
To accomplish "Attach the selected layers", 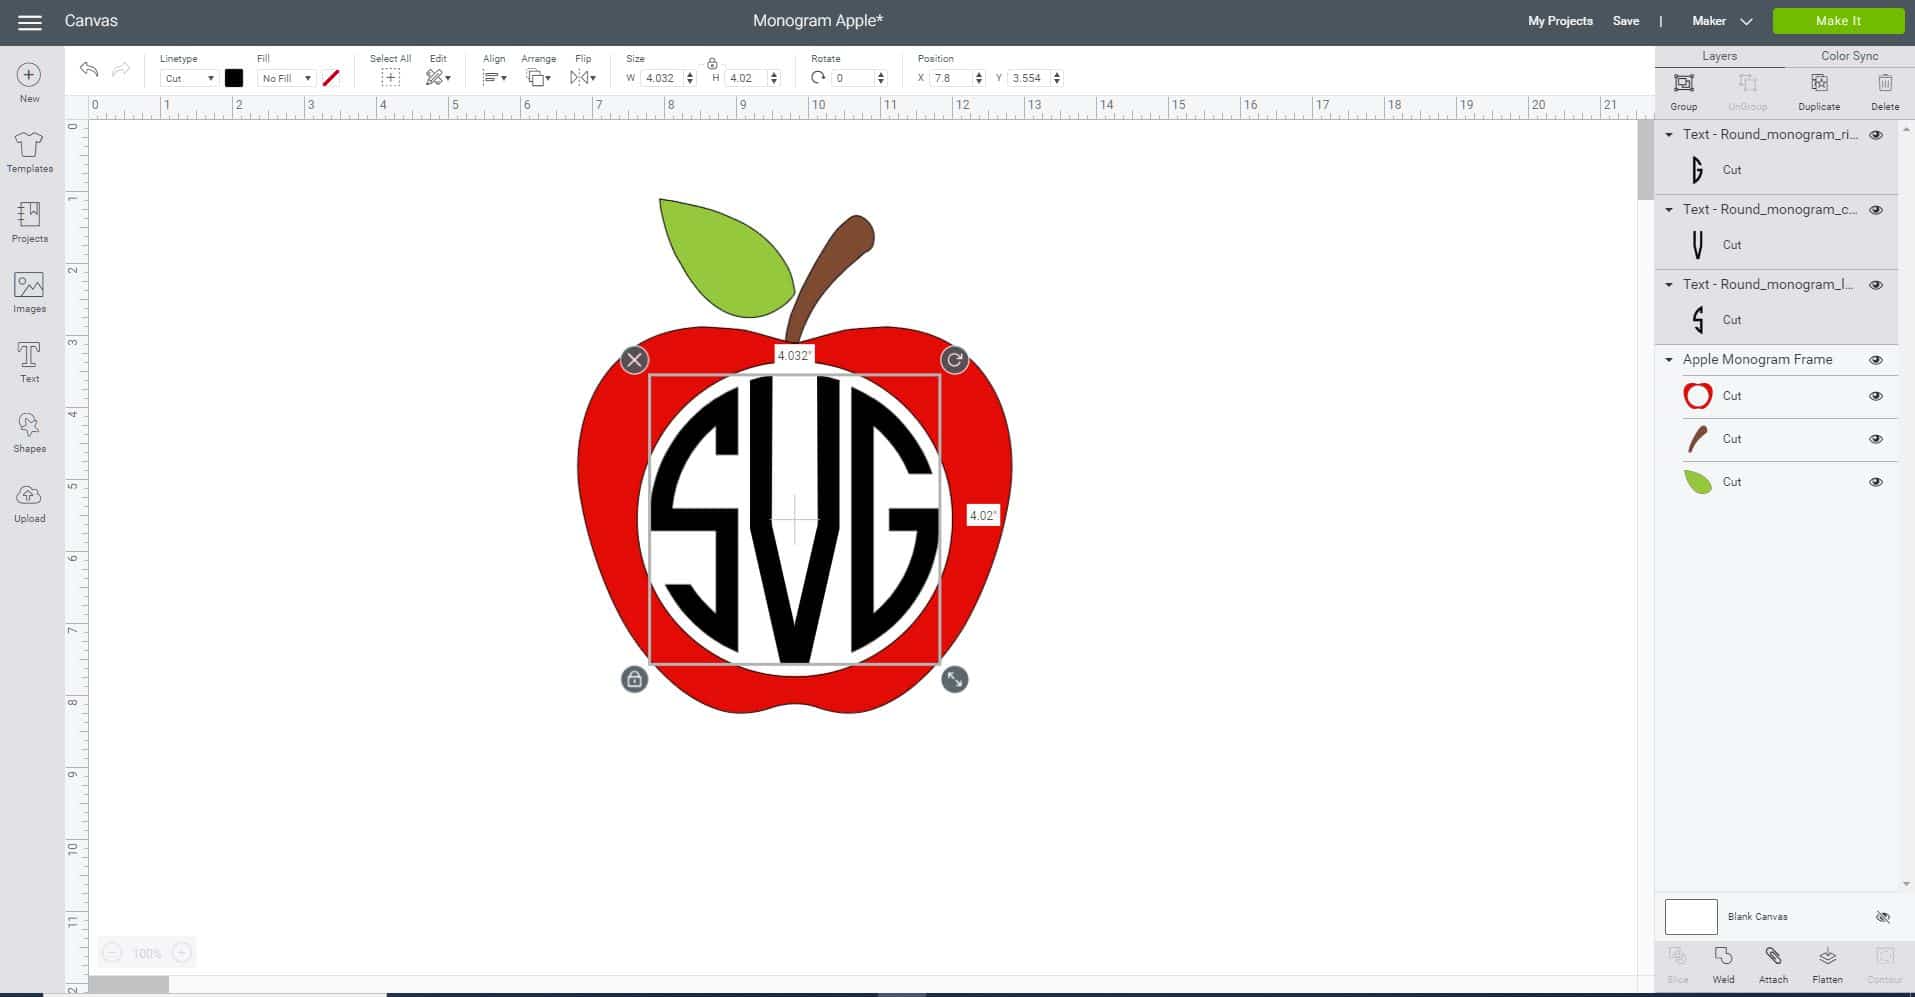I will click(1773, 965).
